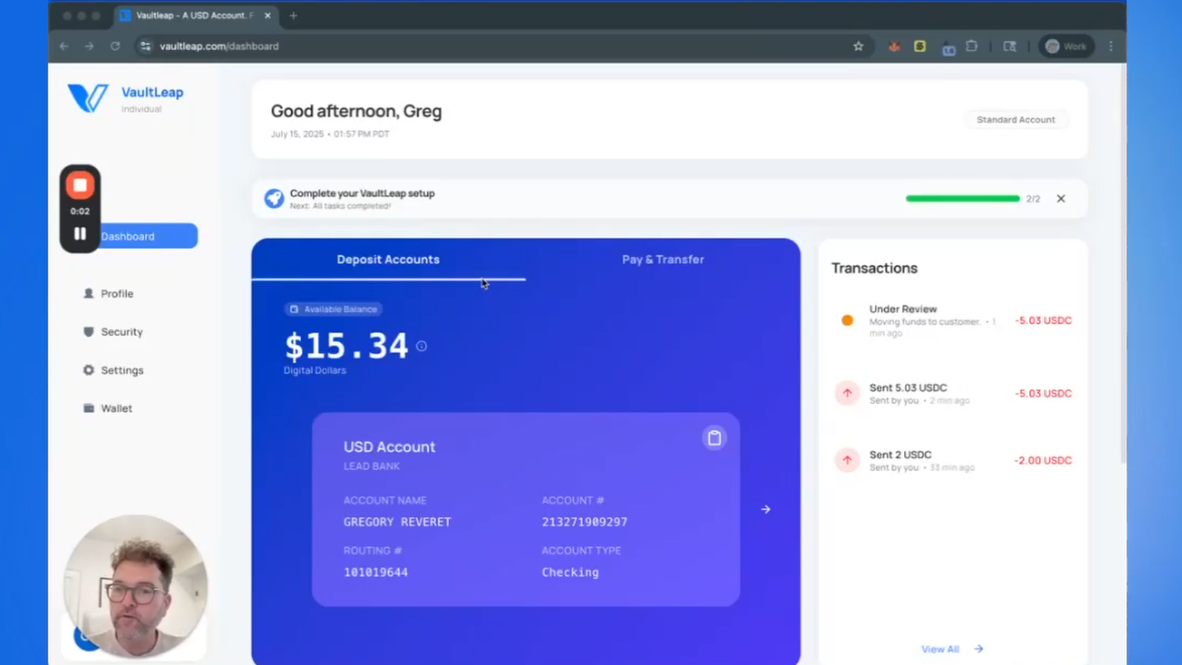Click the Security shield icon
The image size is (1182, 665).
click(88, 332)
